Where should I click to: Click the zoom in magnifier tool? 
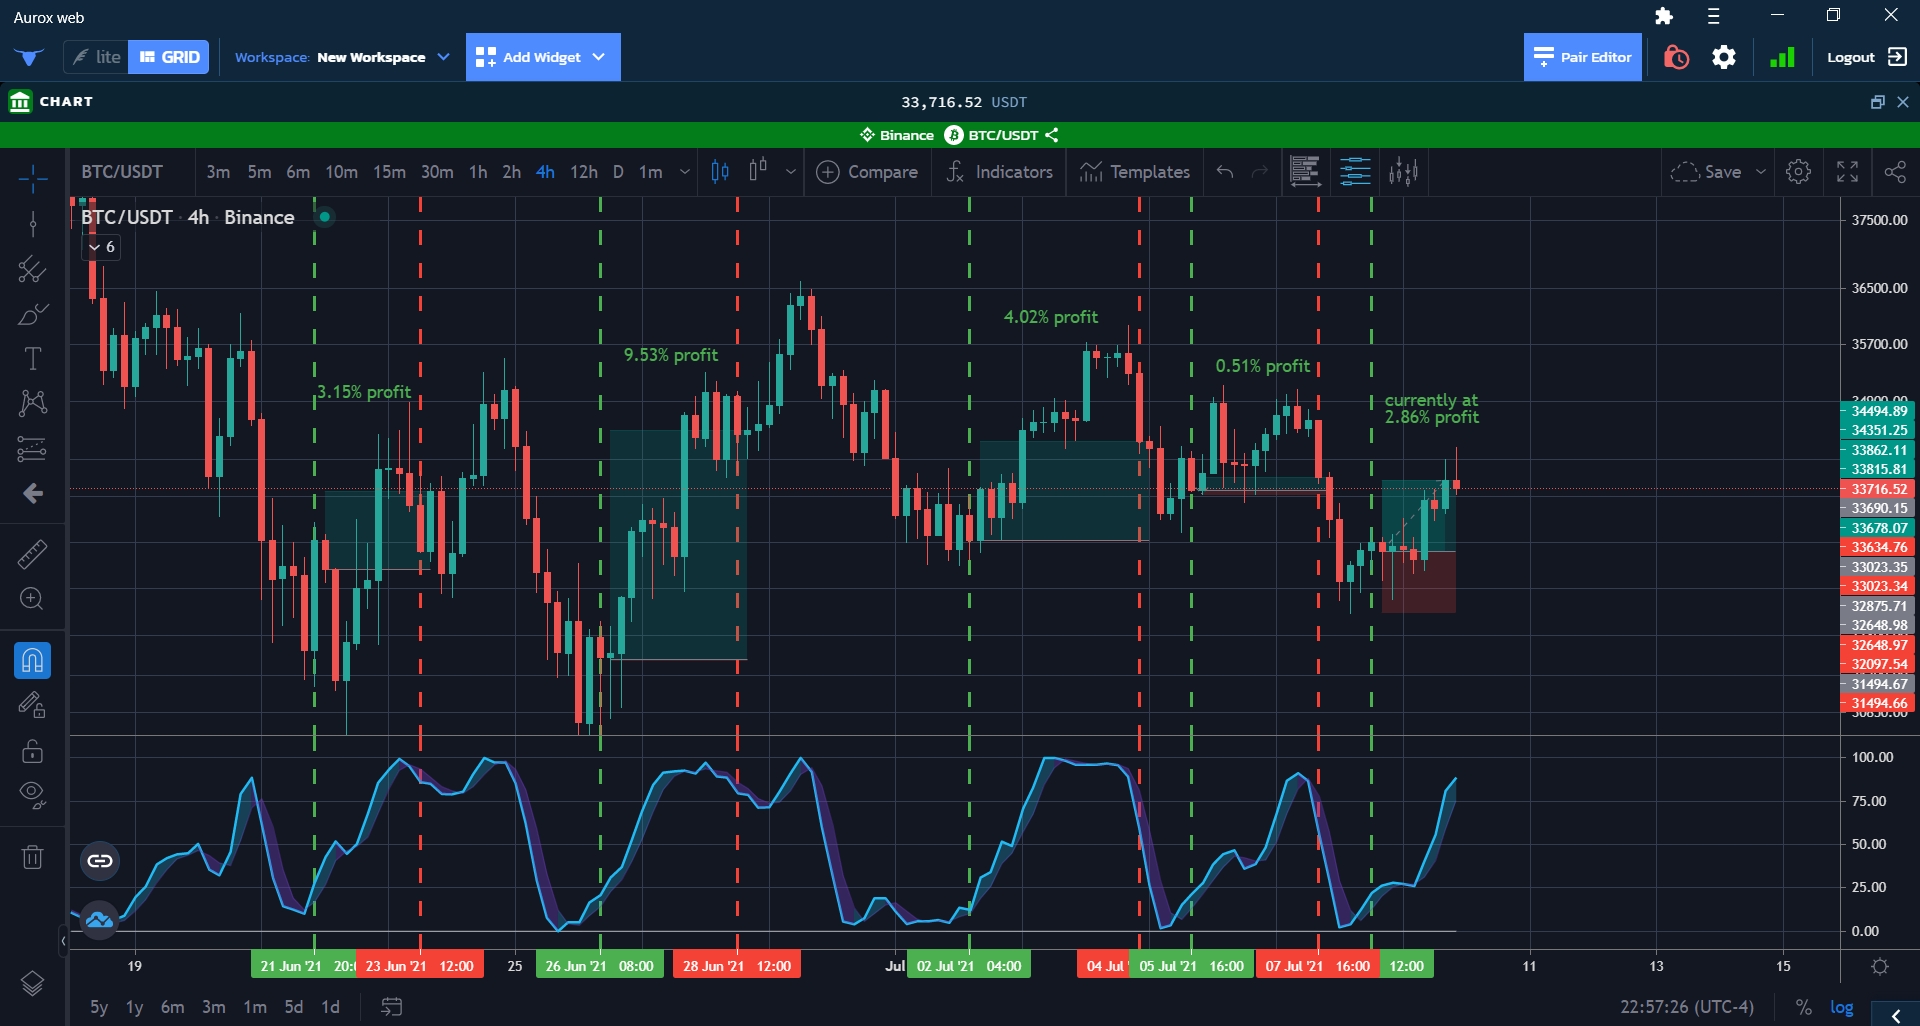(x=32, y=599)
